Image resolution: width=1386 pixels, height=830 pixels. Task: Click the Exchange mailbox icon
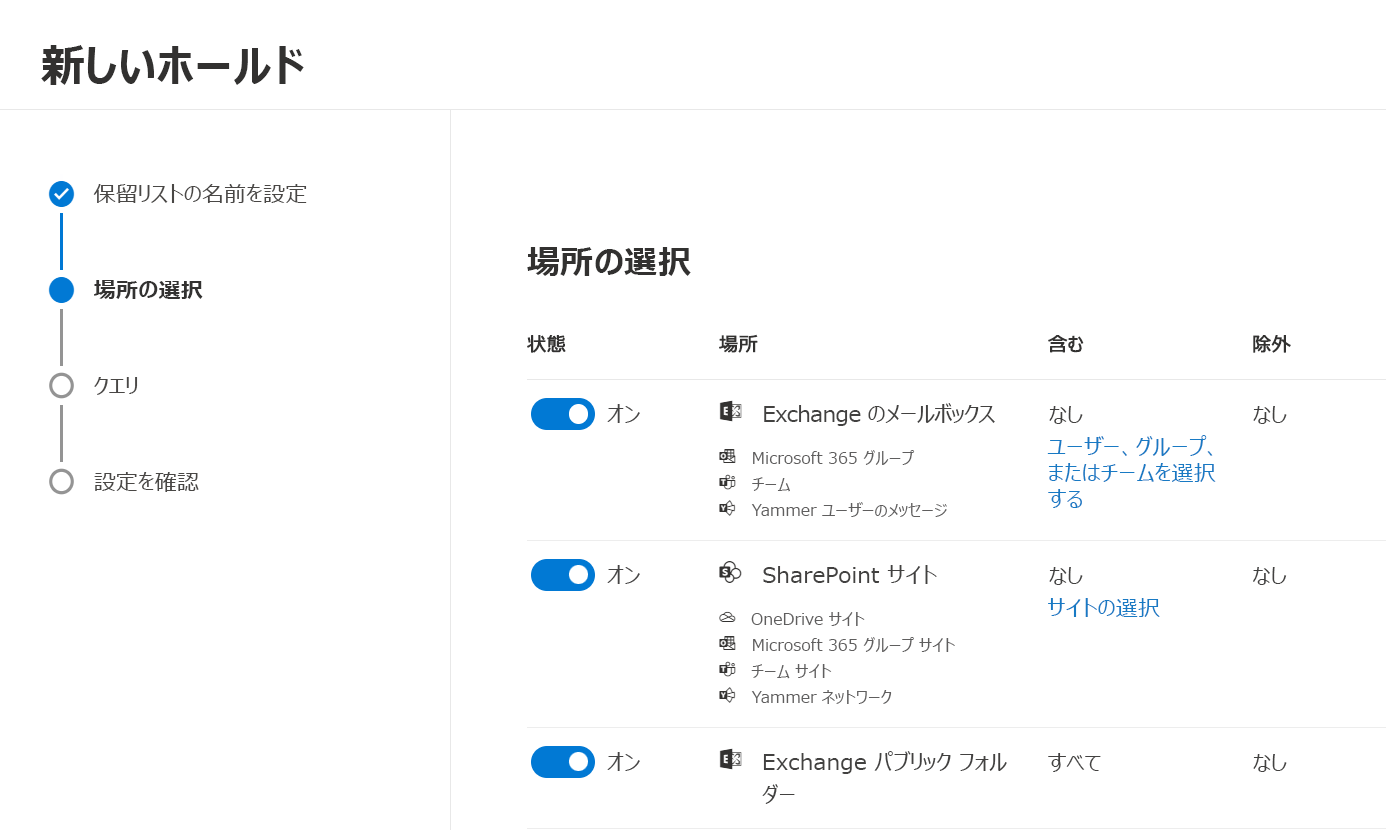(x=730, y=411)
